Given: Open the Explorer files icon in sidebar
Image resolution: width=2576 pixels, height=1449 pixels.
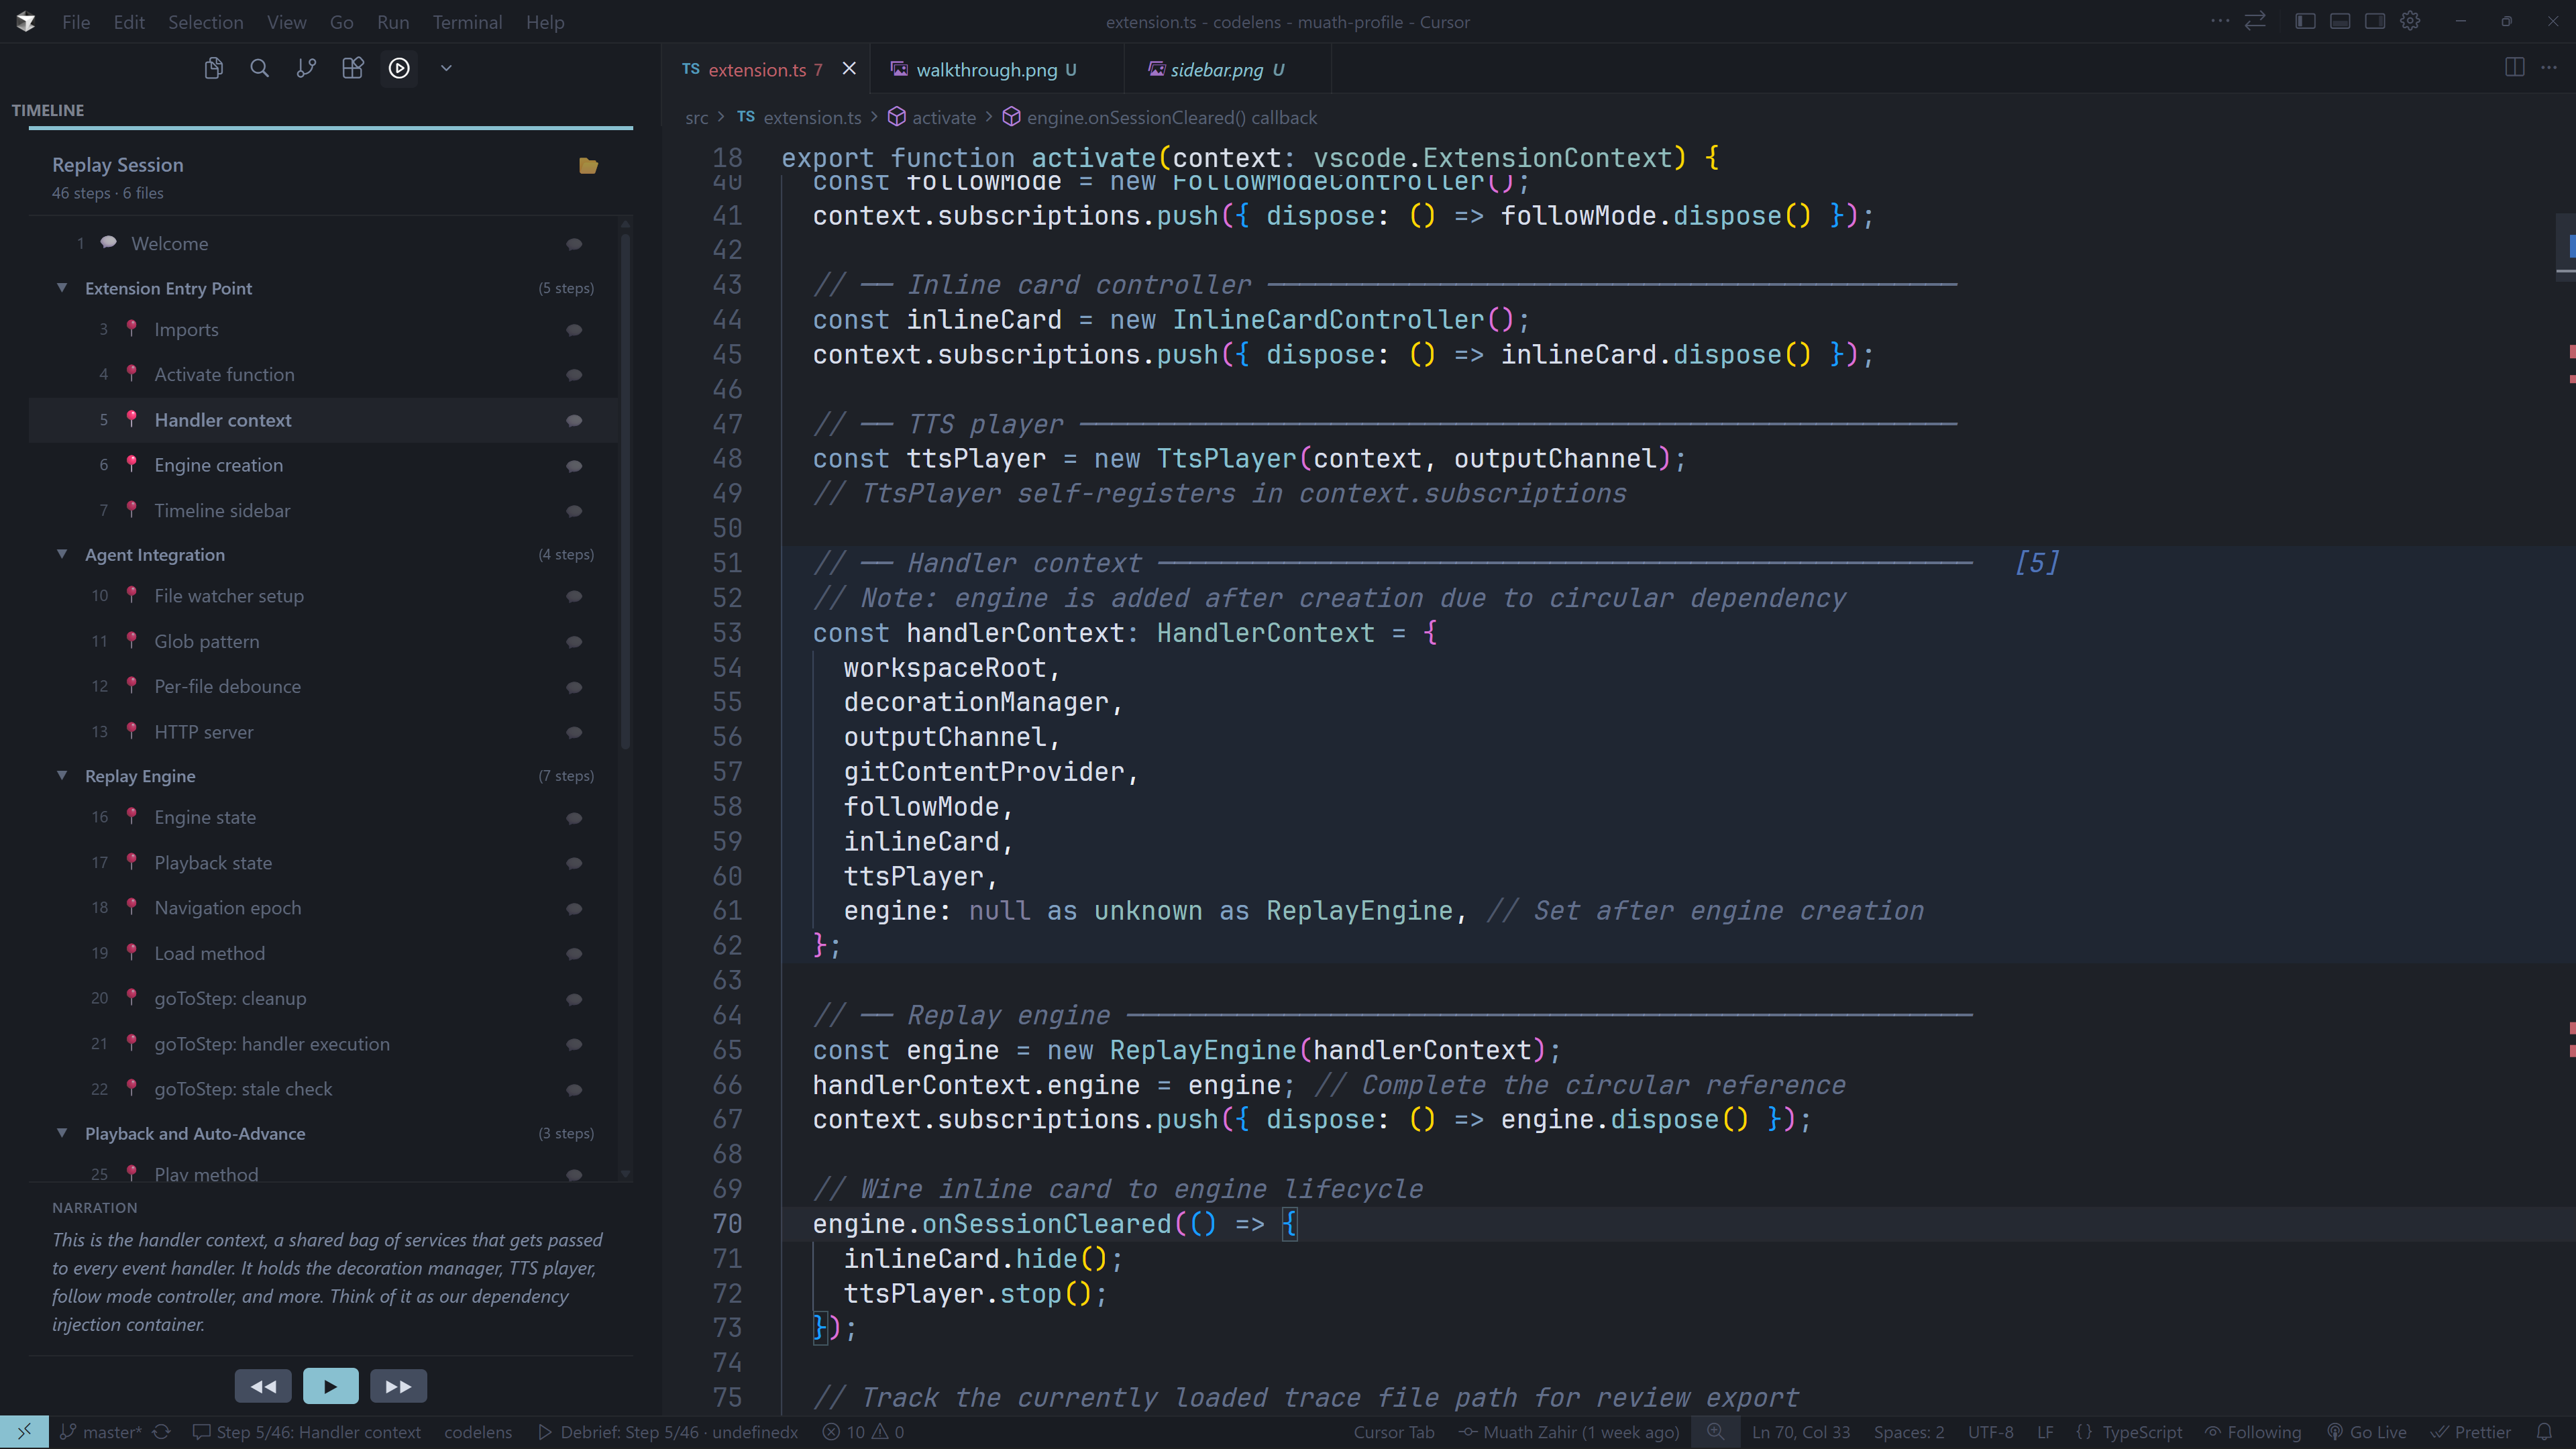Looking at the screenshot, I should tap(213, 68).
